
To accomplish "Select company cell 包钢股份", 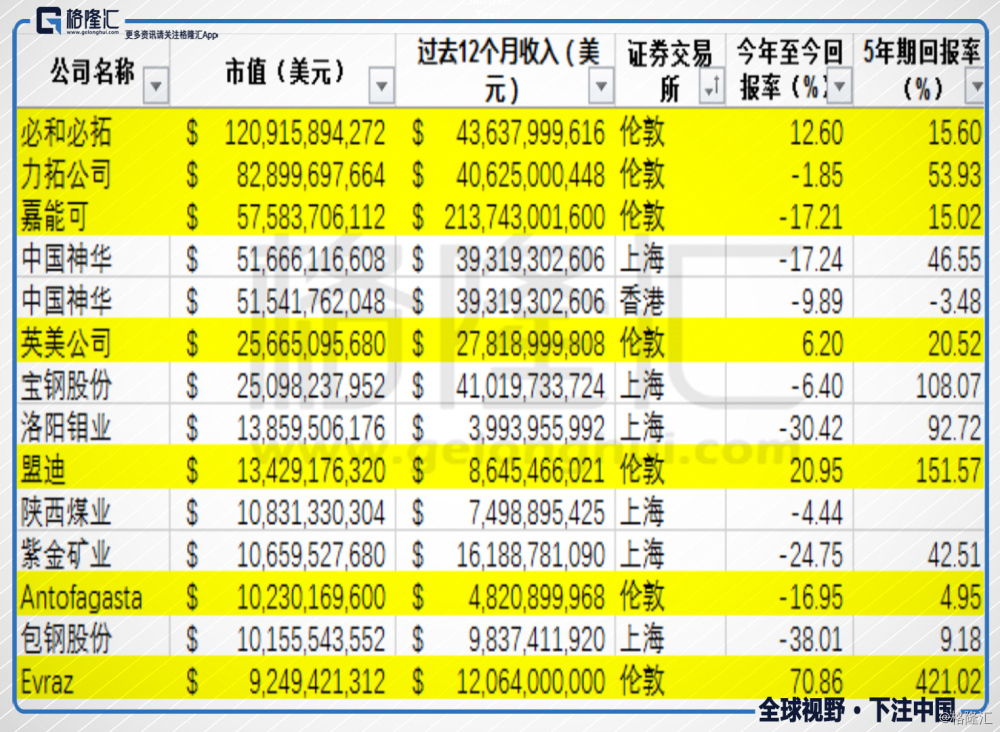I will [66, 640].
